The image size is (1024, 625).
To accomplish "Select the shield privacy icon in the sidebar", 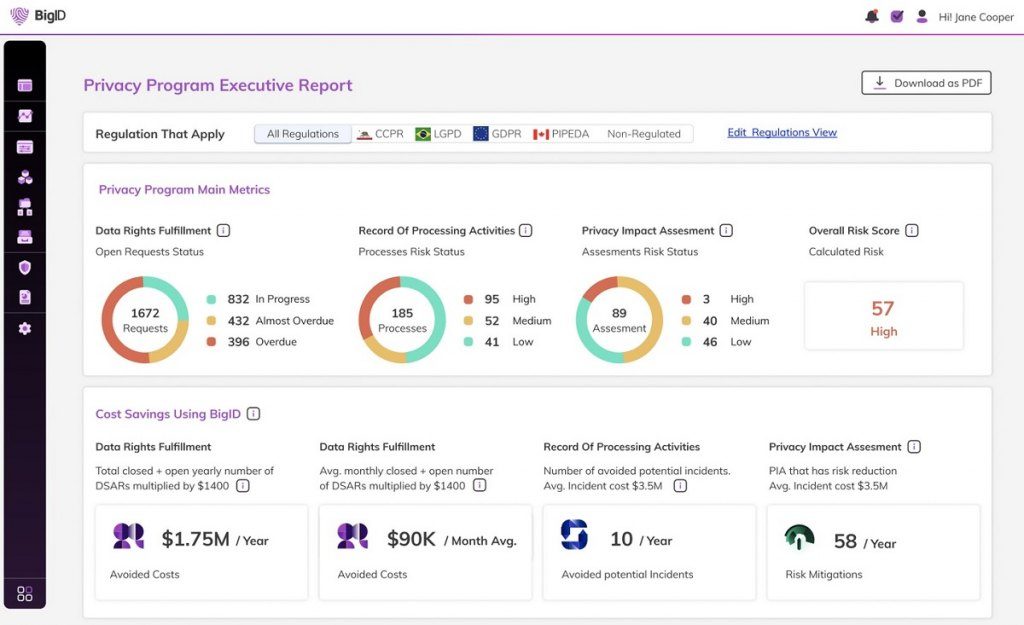I will [25, 267].
